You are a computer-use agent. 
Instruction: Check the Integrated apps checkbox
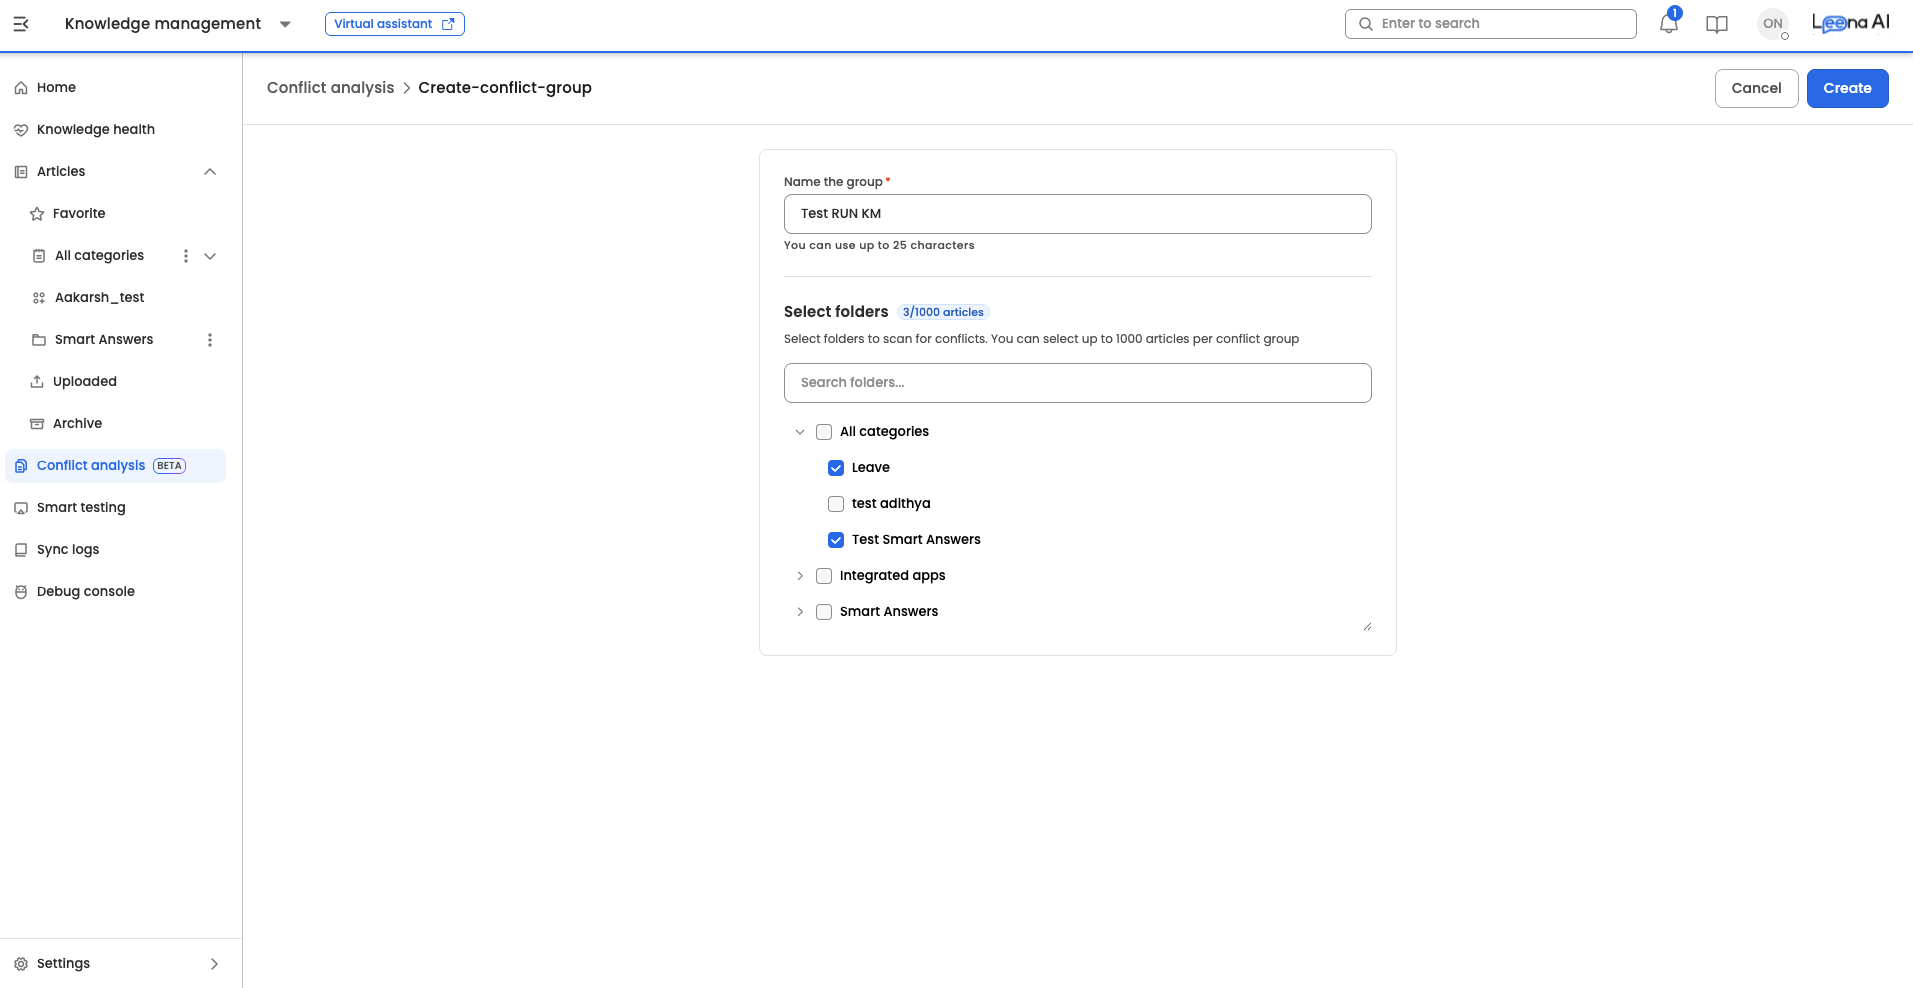coord(824,576)
